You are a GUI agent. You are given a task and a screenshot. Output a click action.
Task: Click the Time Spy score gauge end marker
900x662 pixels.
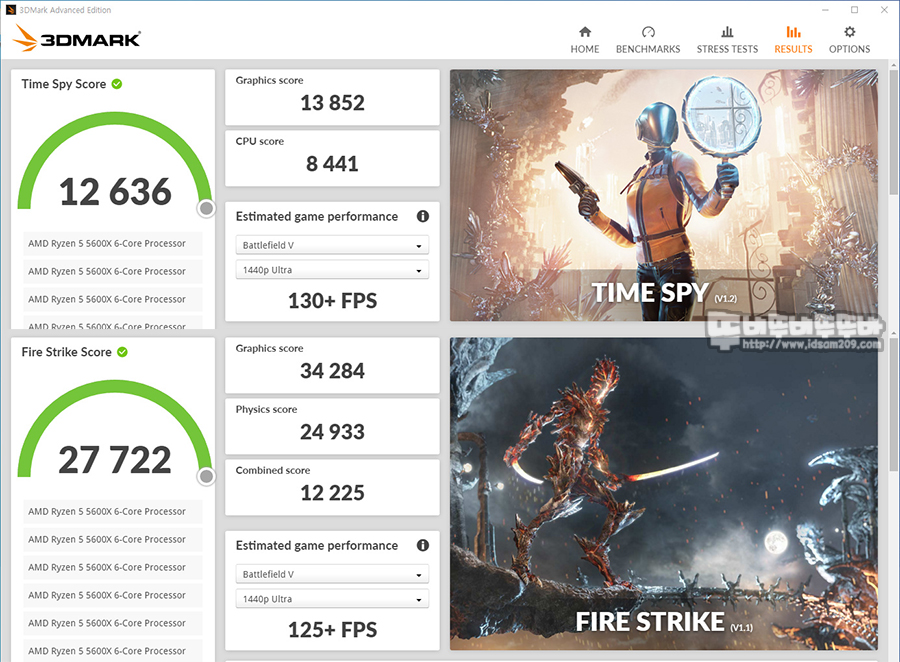206,208
